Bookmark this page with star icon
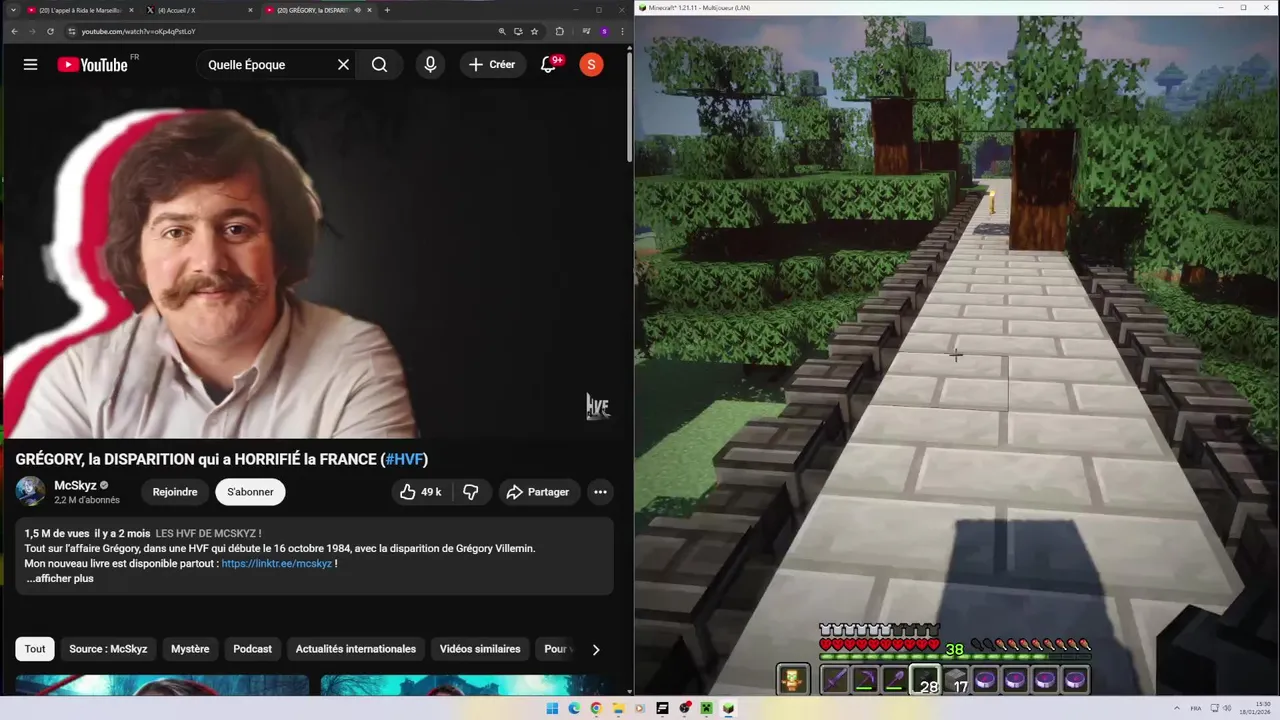The image size is (1280, 720). (534, 32)
